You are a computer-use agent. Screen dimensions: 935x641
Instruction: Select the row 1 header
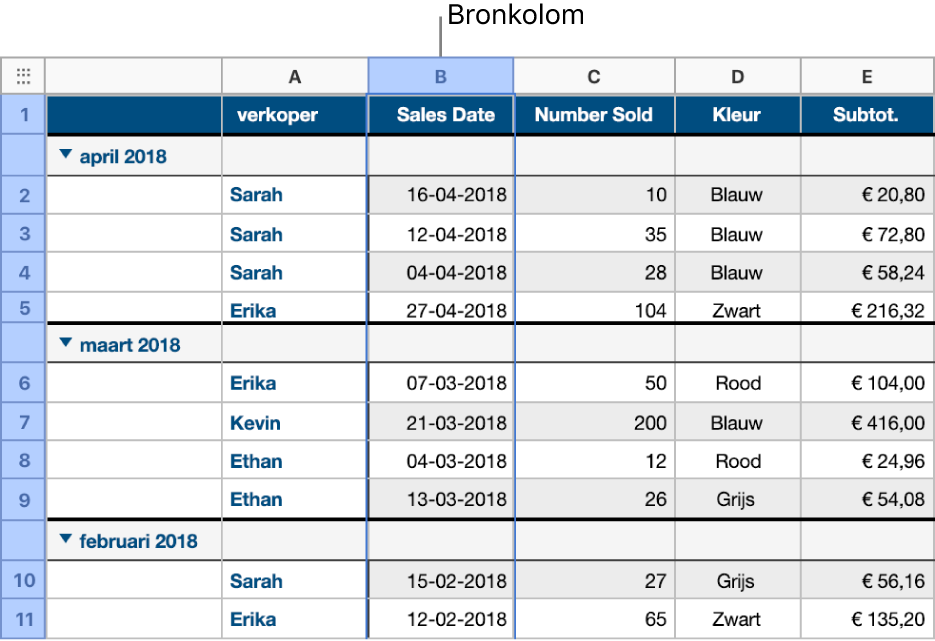24,115
